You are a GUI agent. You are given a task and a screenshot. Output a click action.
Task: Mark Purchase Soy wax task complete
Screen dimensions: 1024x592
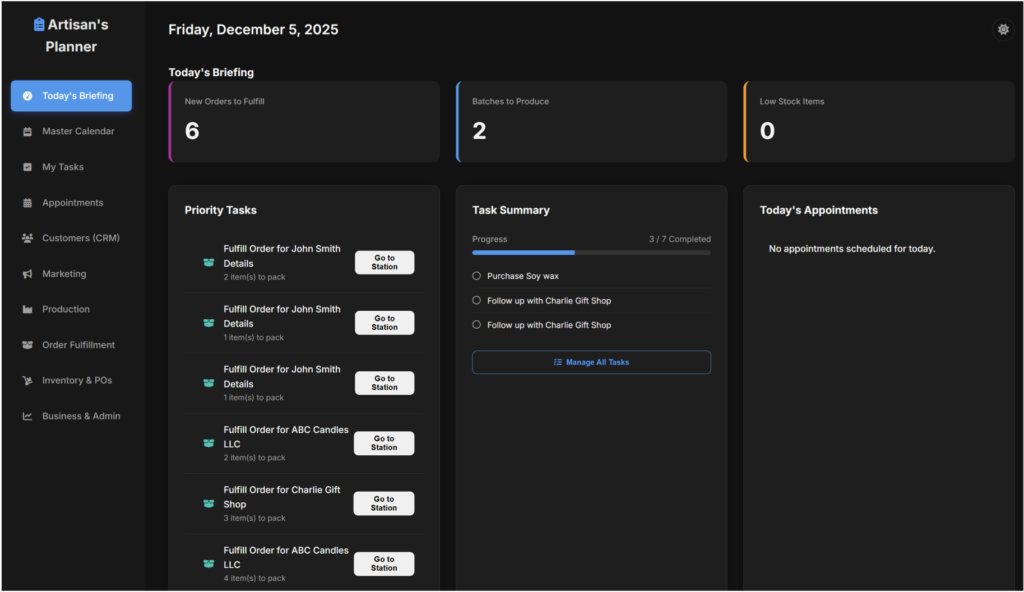tap(477, 276)
